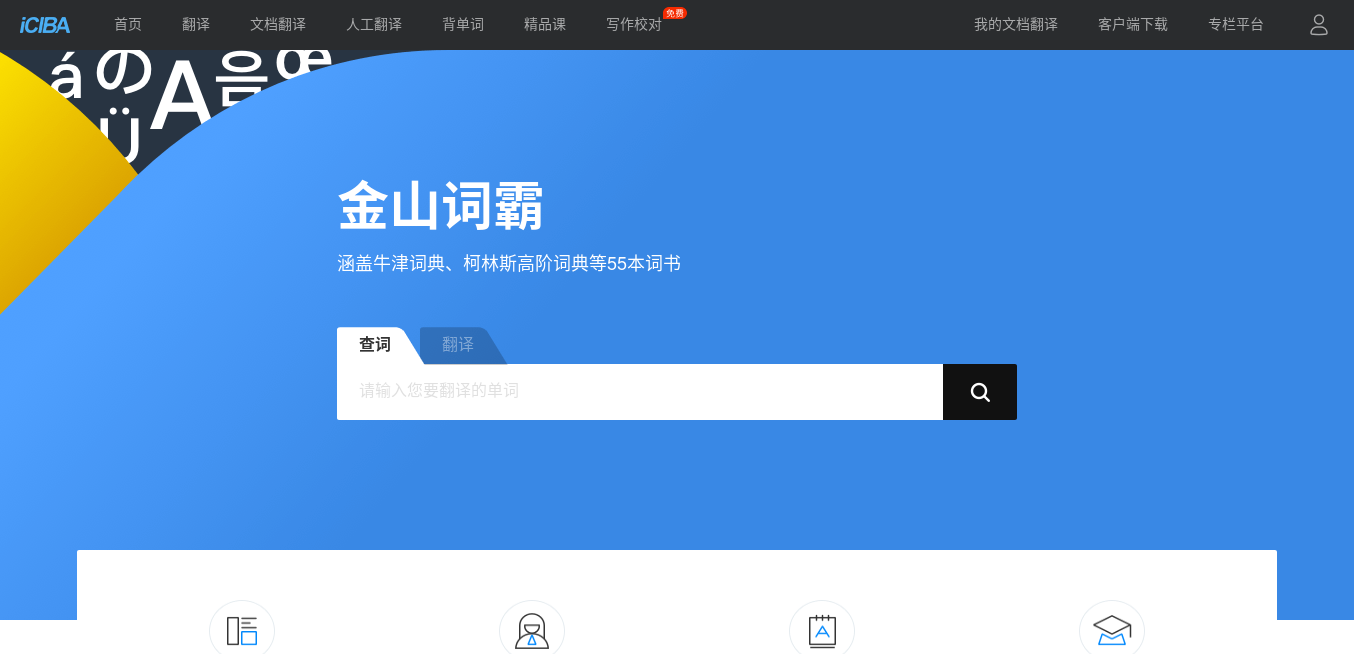Select the 查词 tab

[375, 345]
